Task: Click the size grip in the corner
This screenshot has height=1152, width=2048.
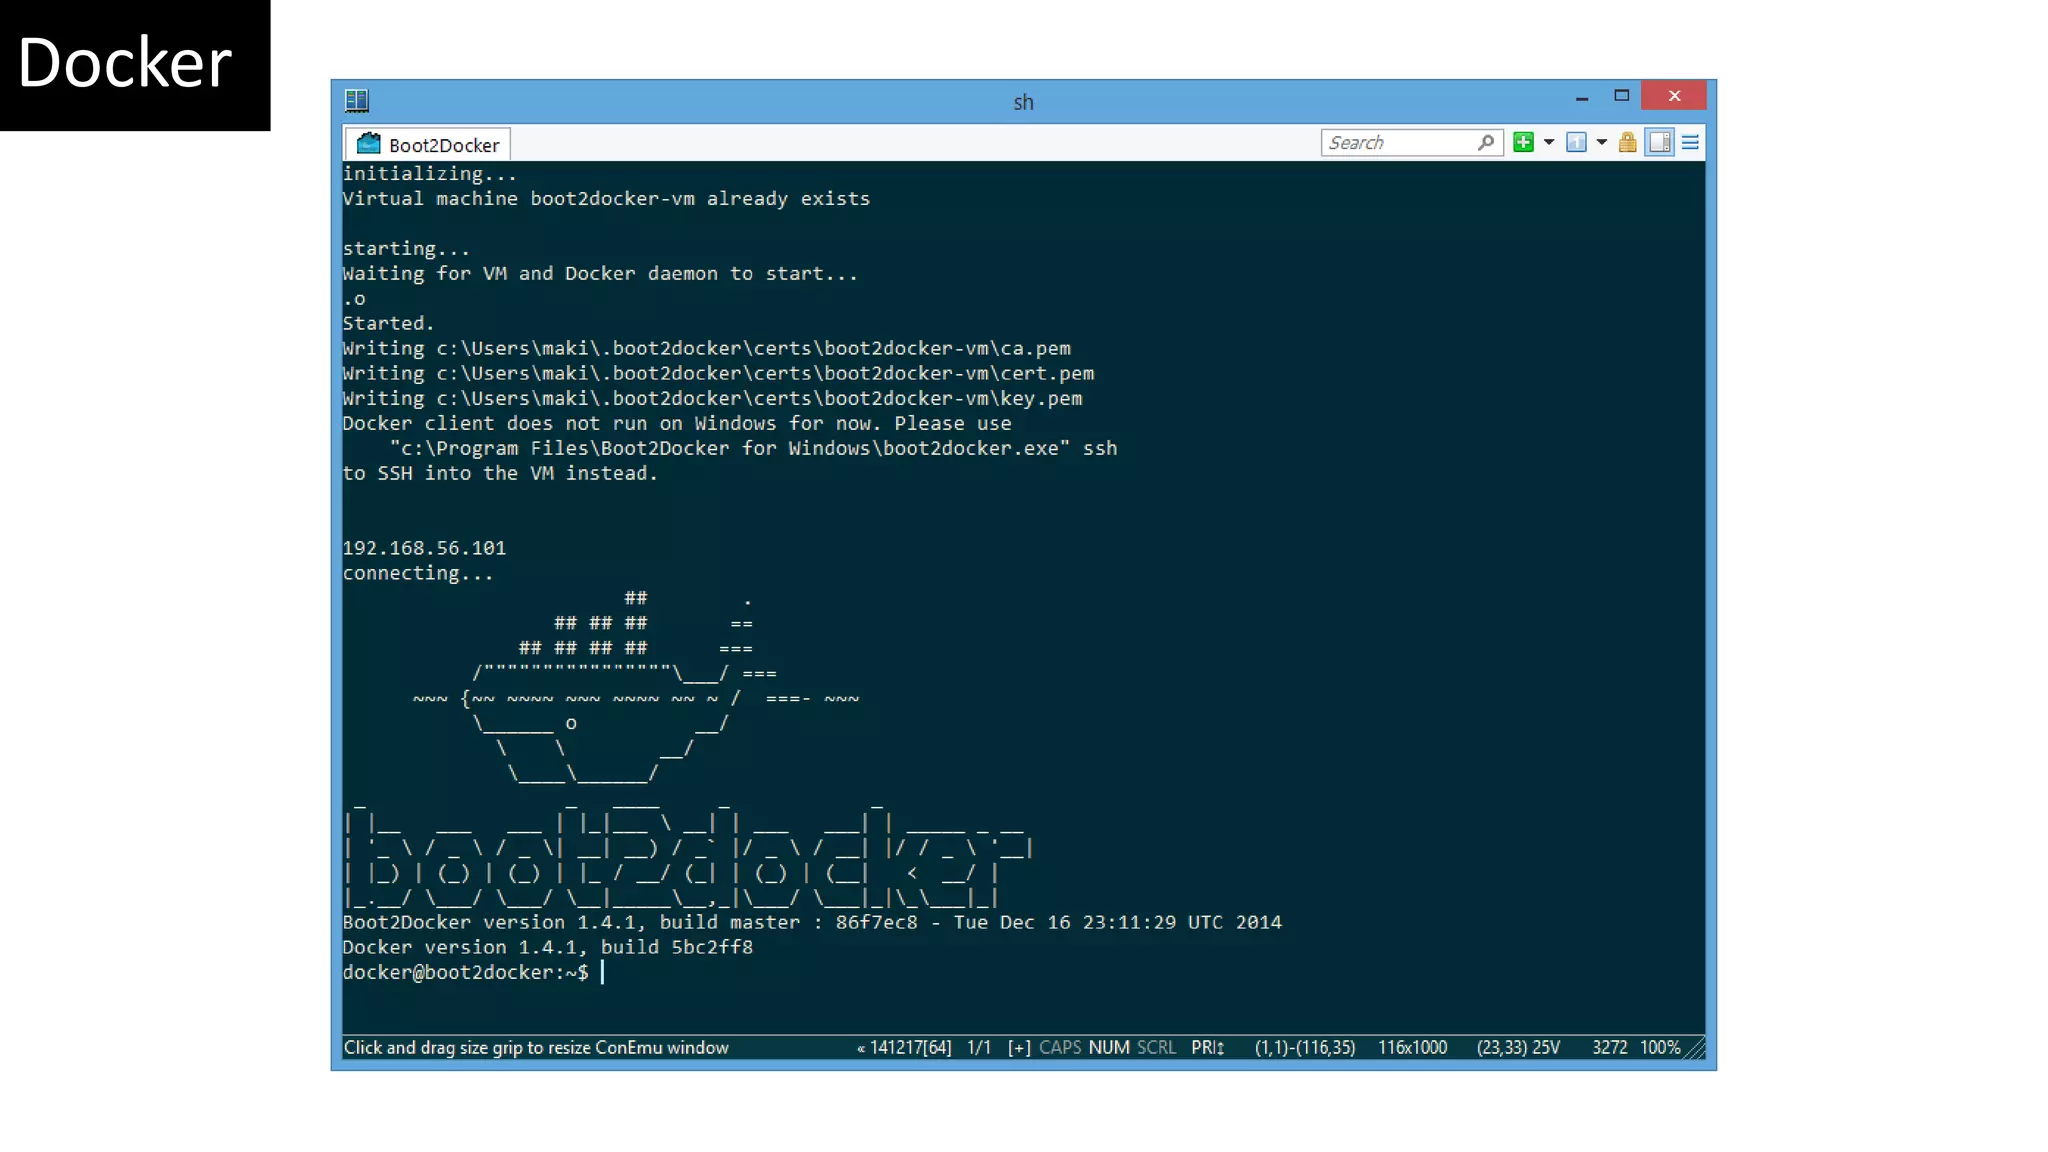Action: pyautogui.click(x=1695, y=1048)
